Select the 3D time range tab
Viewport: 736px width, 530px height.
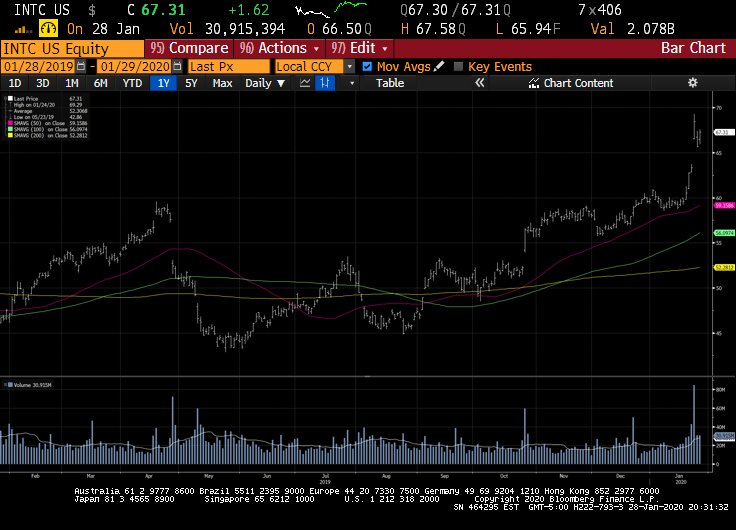43,83
